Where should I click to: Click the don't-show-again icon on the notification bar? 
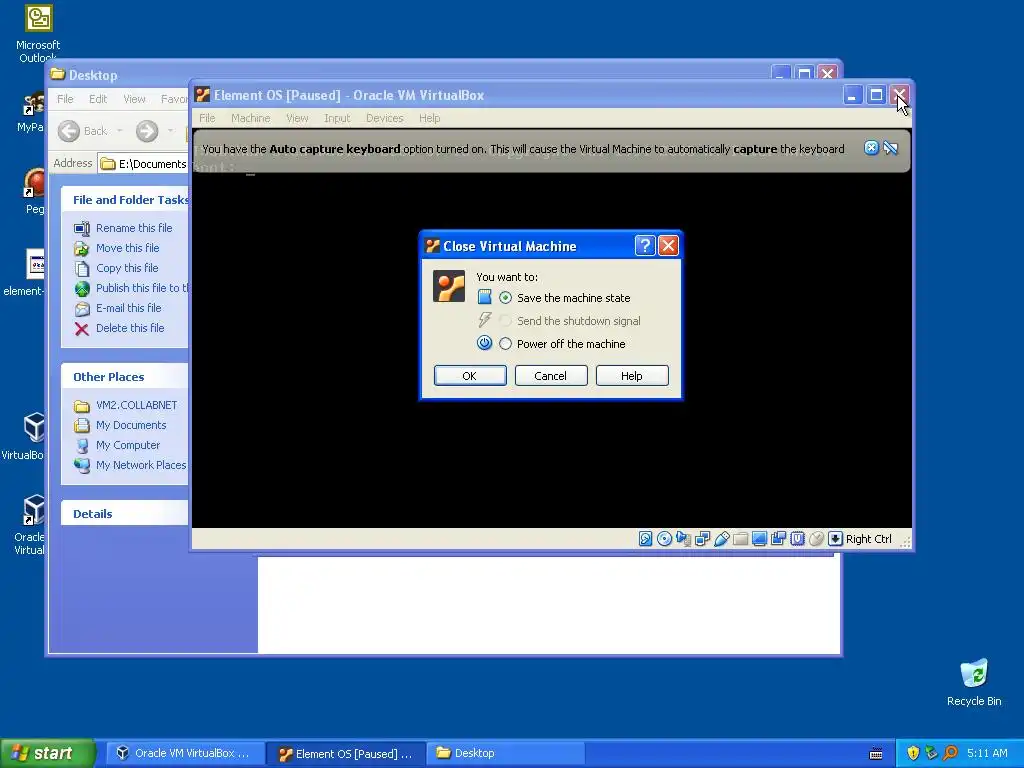tap(891, 148)
